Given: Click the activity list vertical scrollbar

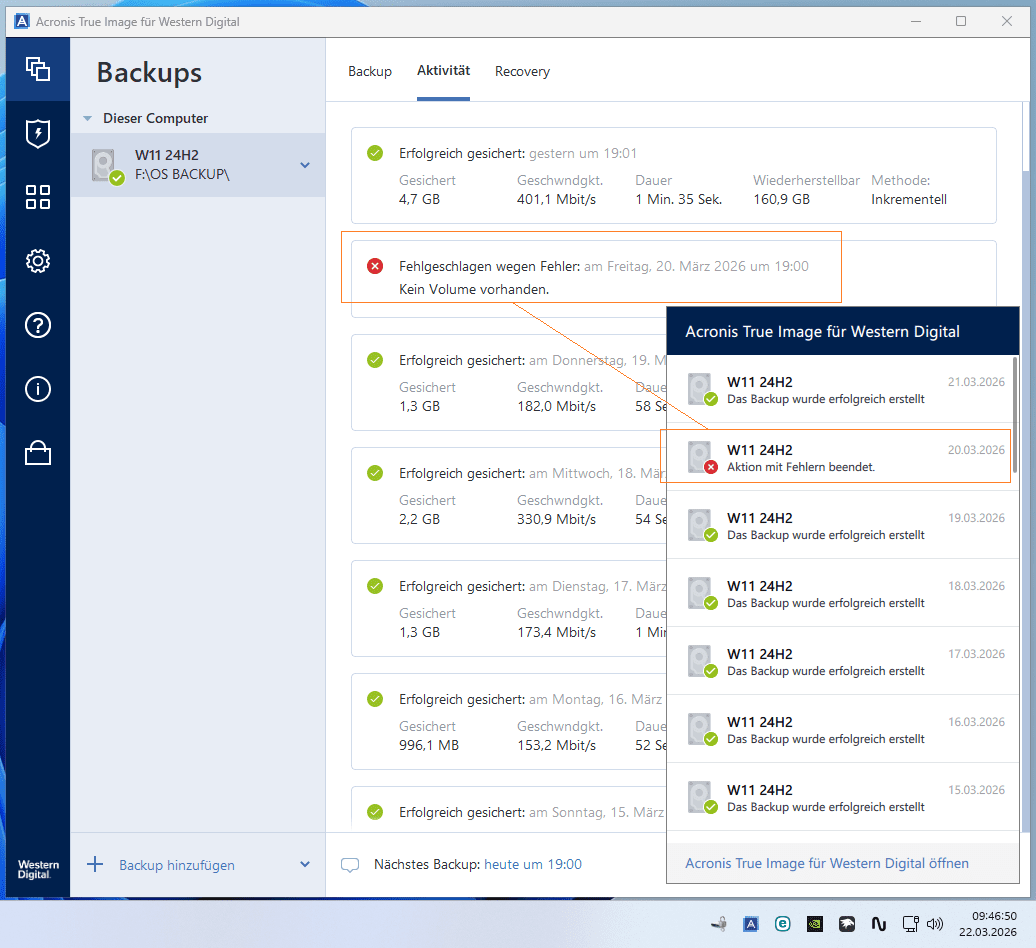Looking at the screenshot, I should (x=1026, y=137).
